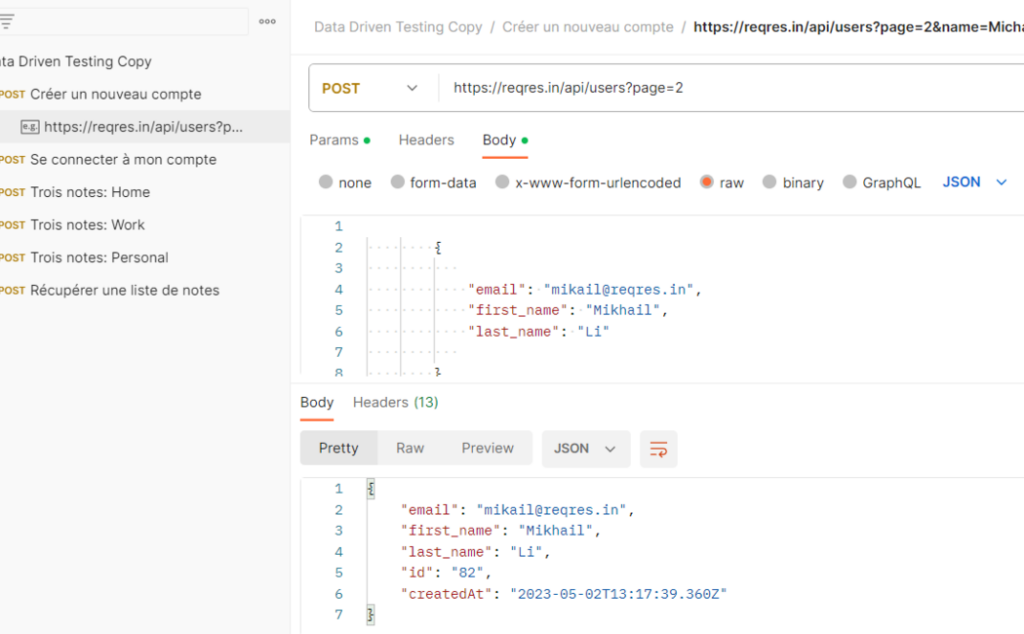Click 'Créer un nouveau compte' breadcrumb link
Image resolution: width=1024 pixels, height=634 pixels.
588,27
